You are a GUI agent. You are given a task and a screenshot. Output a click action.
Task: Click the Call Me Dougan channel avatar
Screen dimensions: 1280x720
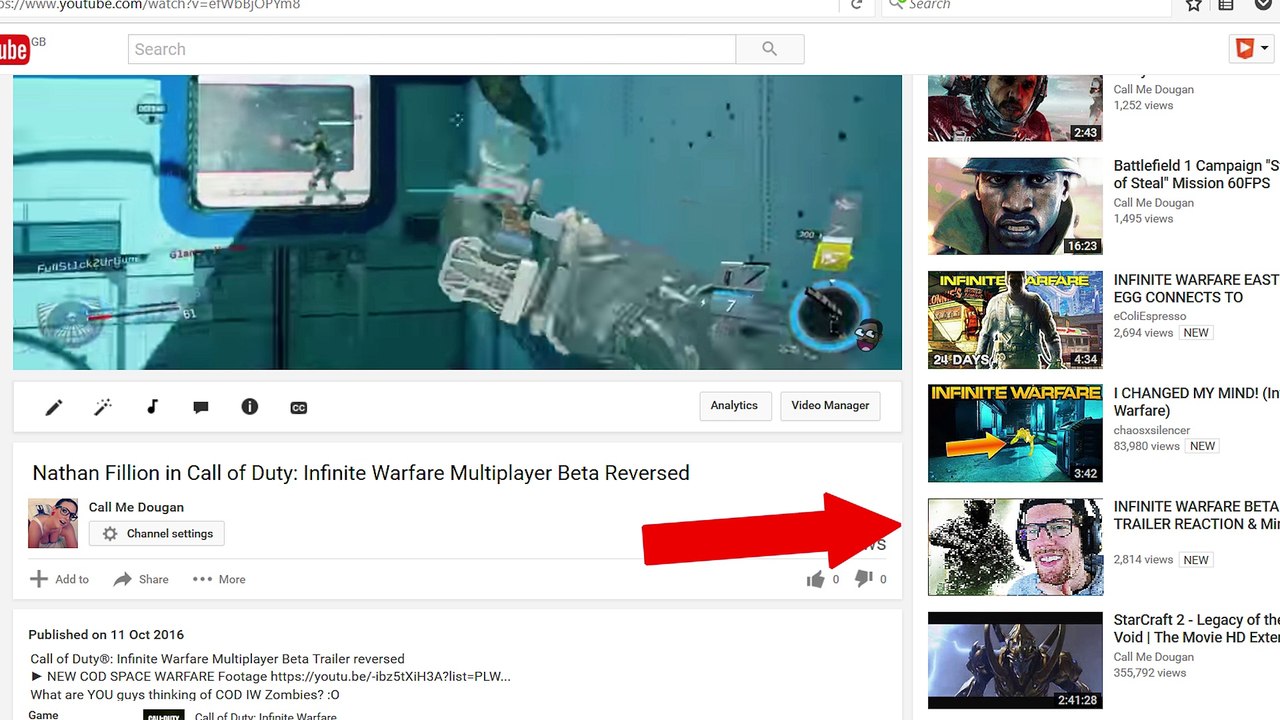(53, 523)
